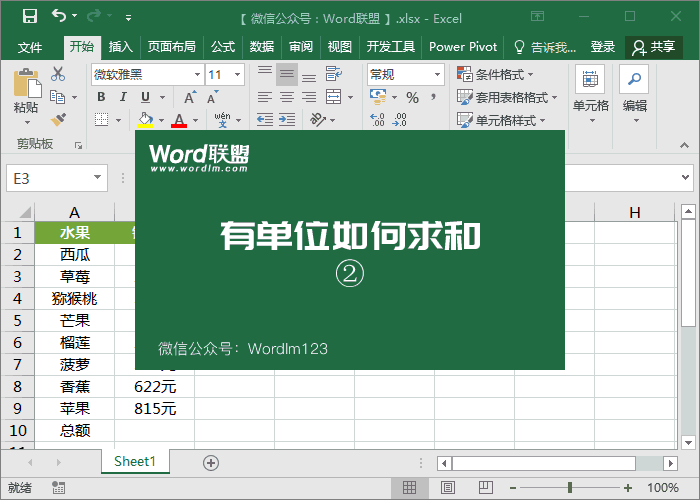Click the 共享 share button
Screen dimensions: 700x500
654,47
